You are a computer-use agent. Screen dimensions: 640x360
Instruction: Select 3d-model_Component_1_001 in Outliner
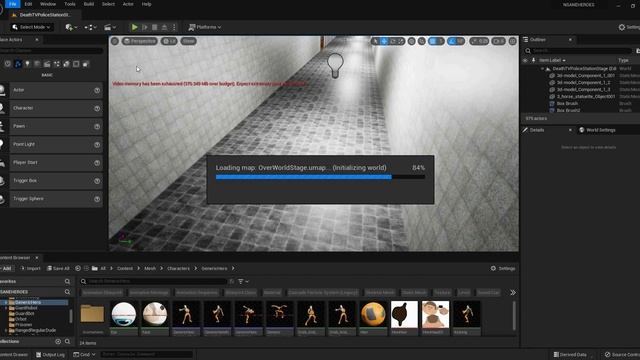(585, 76)
